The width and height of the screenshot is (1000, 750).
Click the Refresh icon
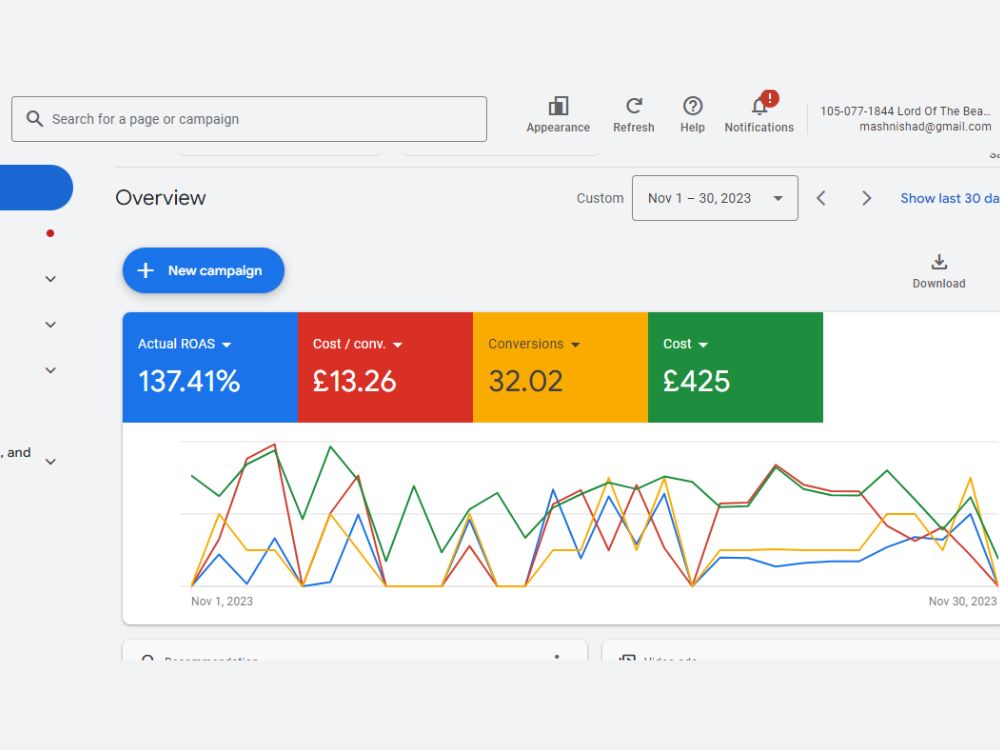(633, 106)
